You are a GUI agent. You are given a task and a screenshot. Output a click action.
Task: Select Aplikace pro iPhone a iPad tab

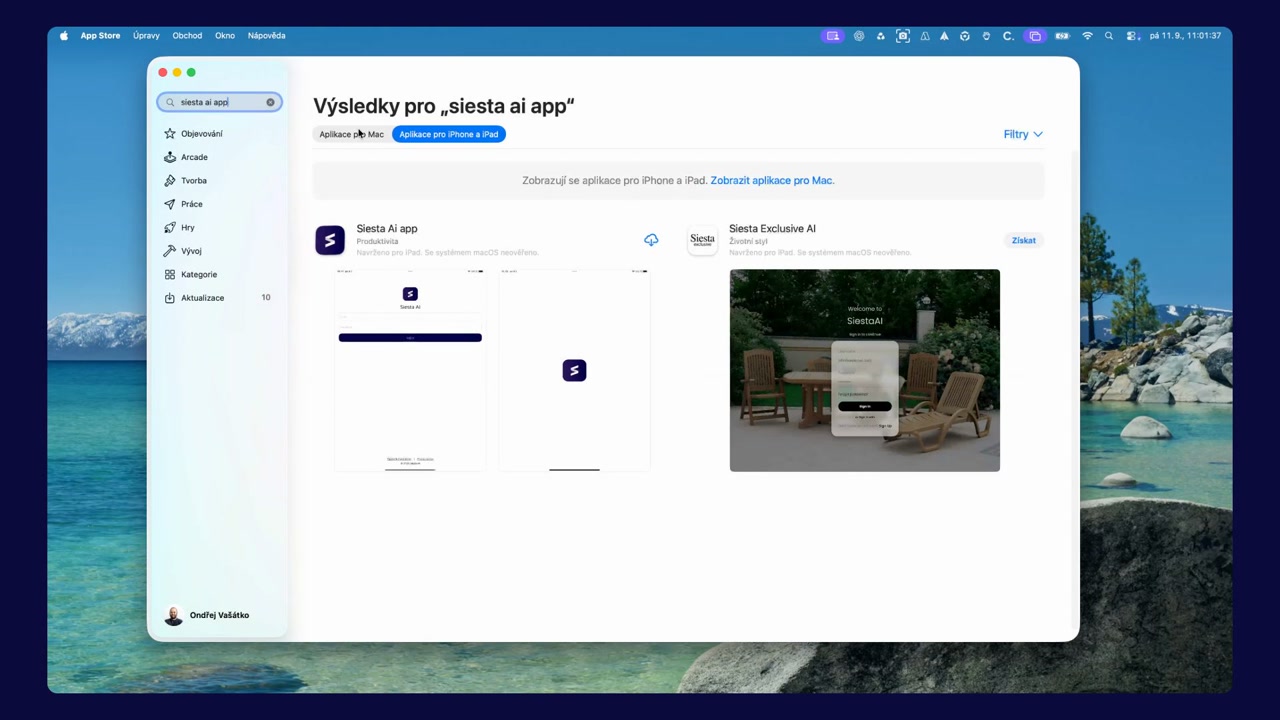[x=449, y=134]
